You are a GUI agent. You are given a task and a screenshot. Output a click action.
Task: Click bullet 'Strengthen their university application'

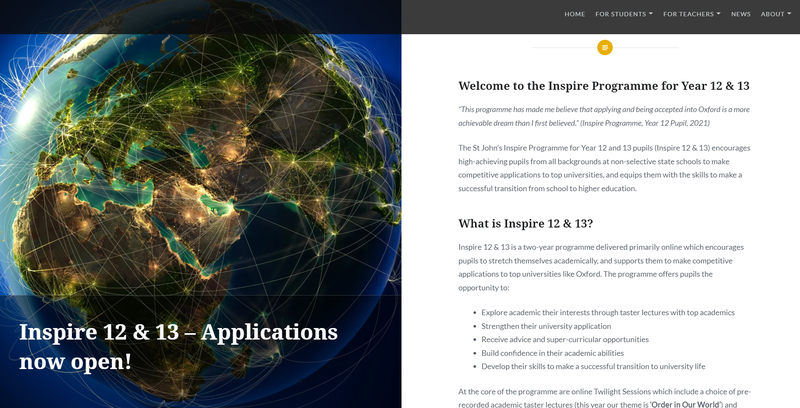(x=546, y=326)
